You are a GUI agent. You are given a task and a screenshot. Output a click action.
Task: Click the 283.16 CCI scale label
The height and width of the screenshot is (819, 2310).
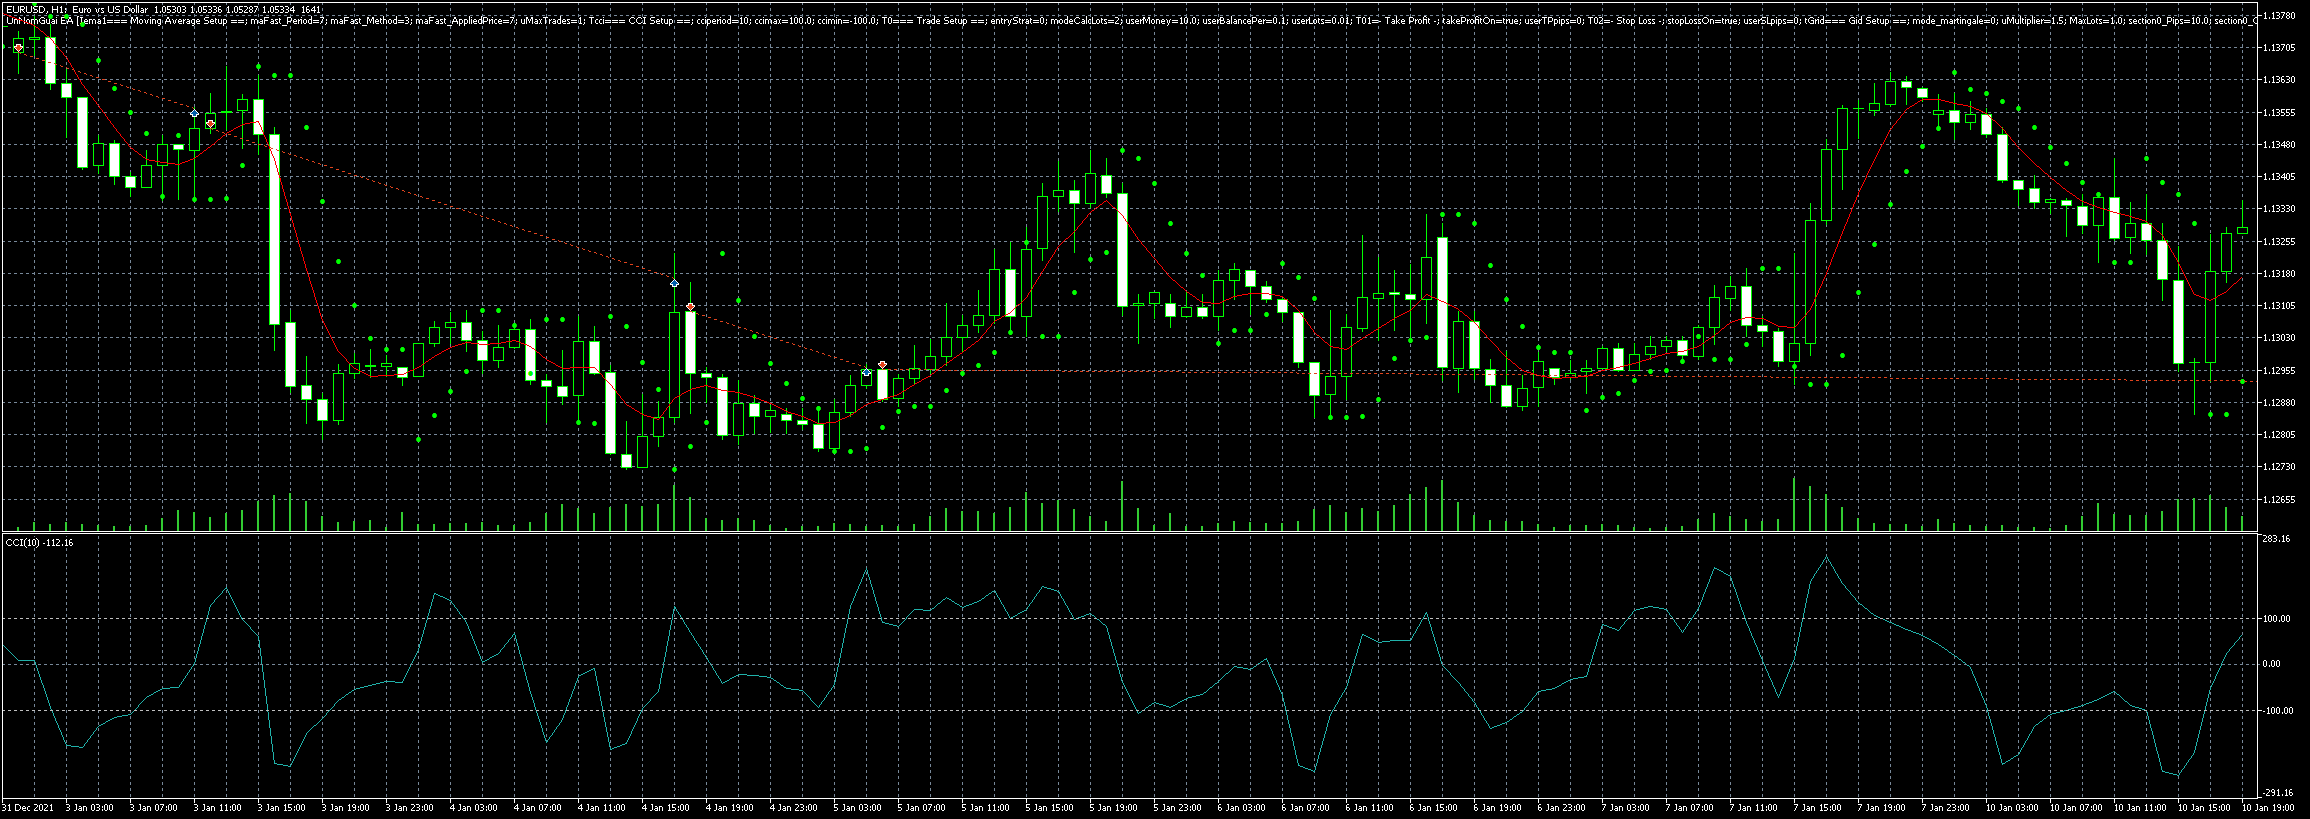coord(2275,539)
